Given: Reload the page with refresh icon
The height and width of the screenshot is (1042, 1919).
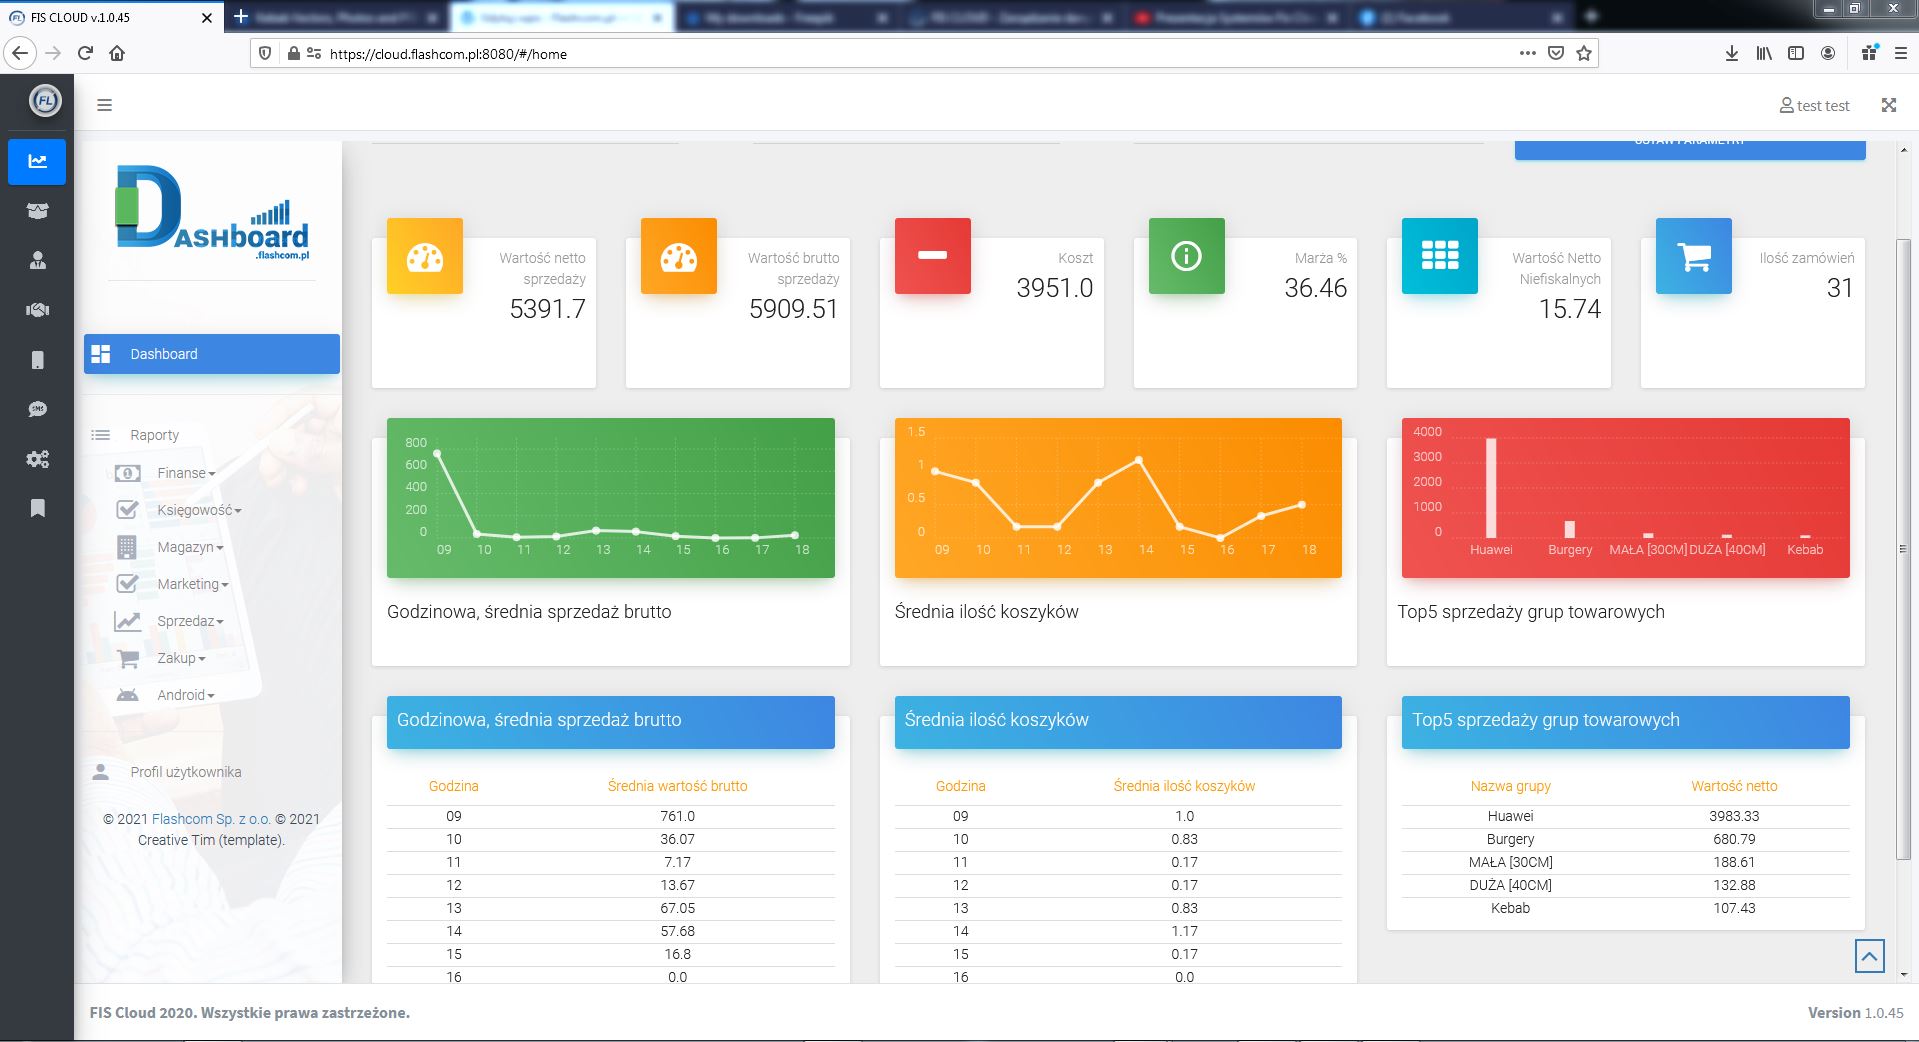Looking at the screenshot, I should 85,53.
